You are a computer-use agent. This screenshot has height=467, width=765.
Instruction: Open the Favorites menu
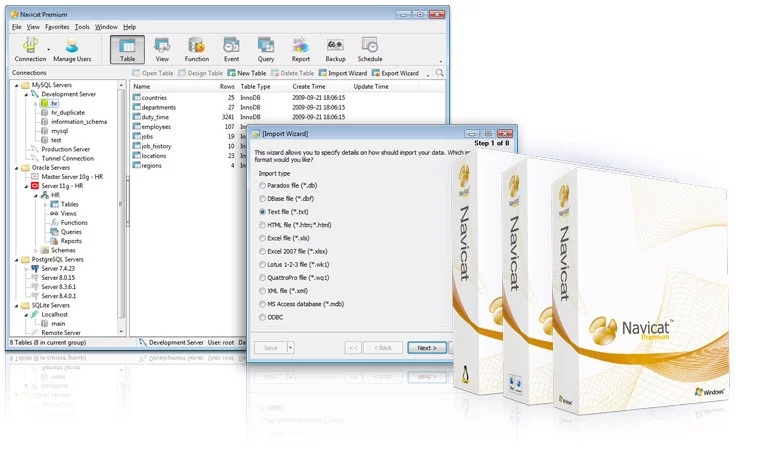pyautogui.click(x=57, y=27)
